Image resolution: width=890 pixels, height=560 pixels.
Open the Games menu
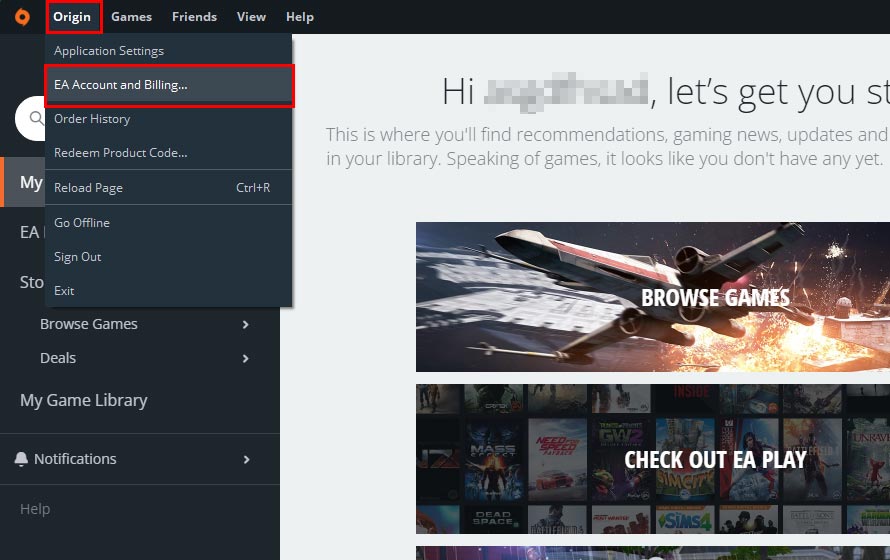click(x=131, y=17)
